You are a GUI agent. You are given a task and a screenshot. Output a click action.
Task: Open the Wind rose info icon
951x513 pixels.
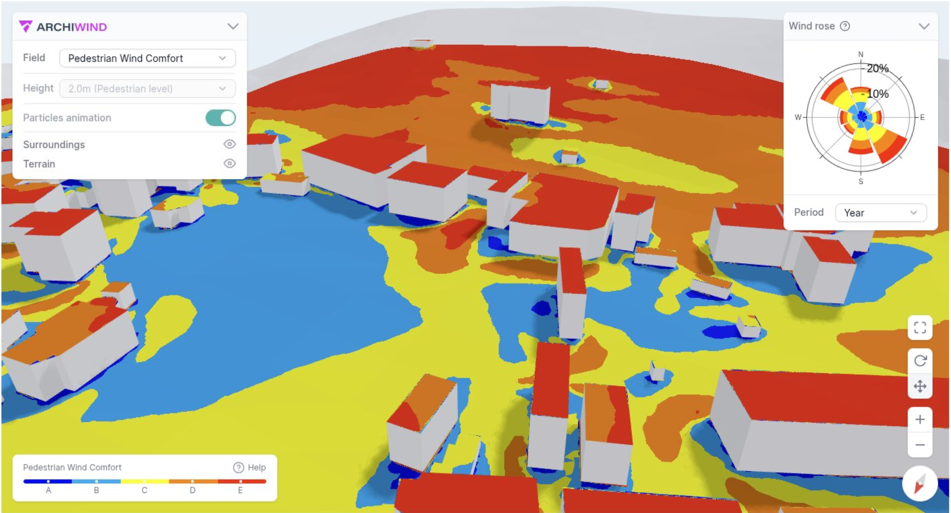click(845, 27)
